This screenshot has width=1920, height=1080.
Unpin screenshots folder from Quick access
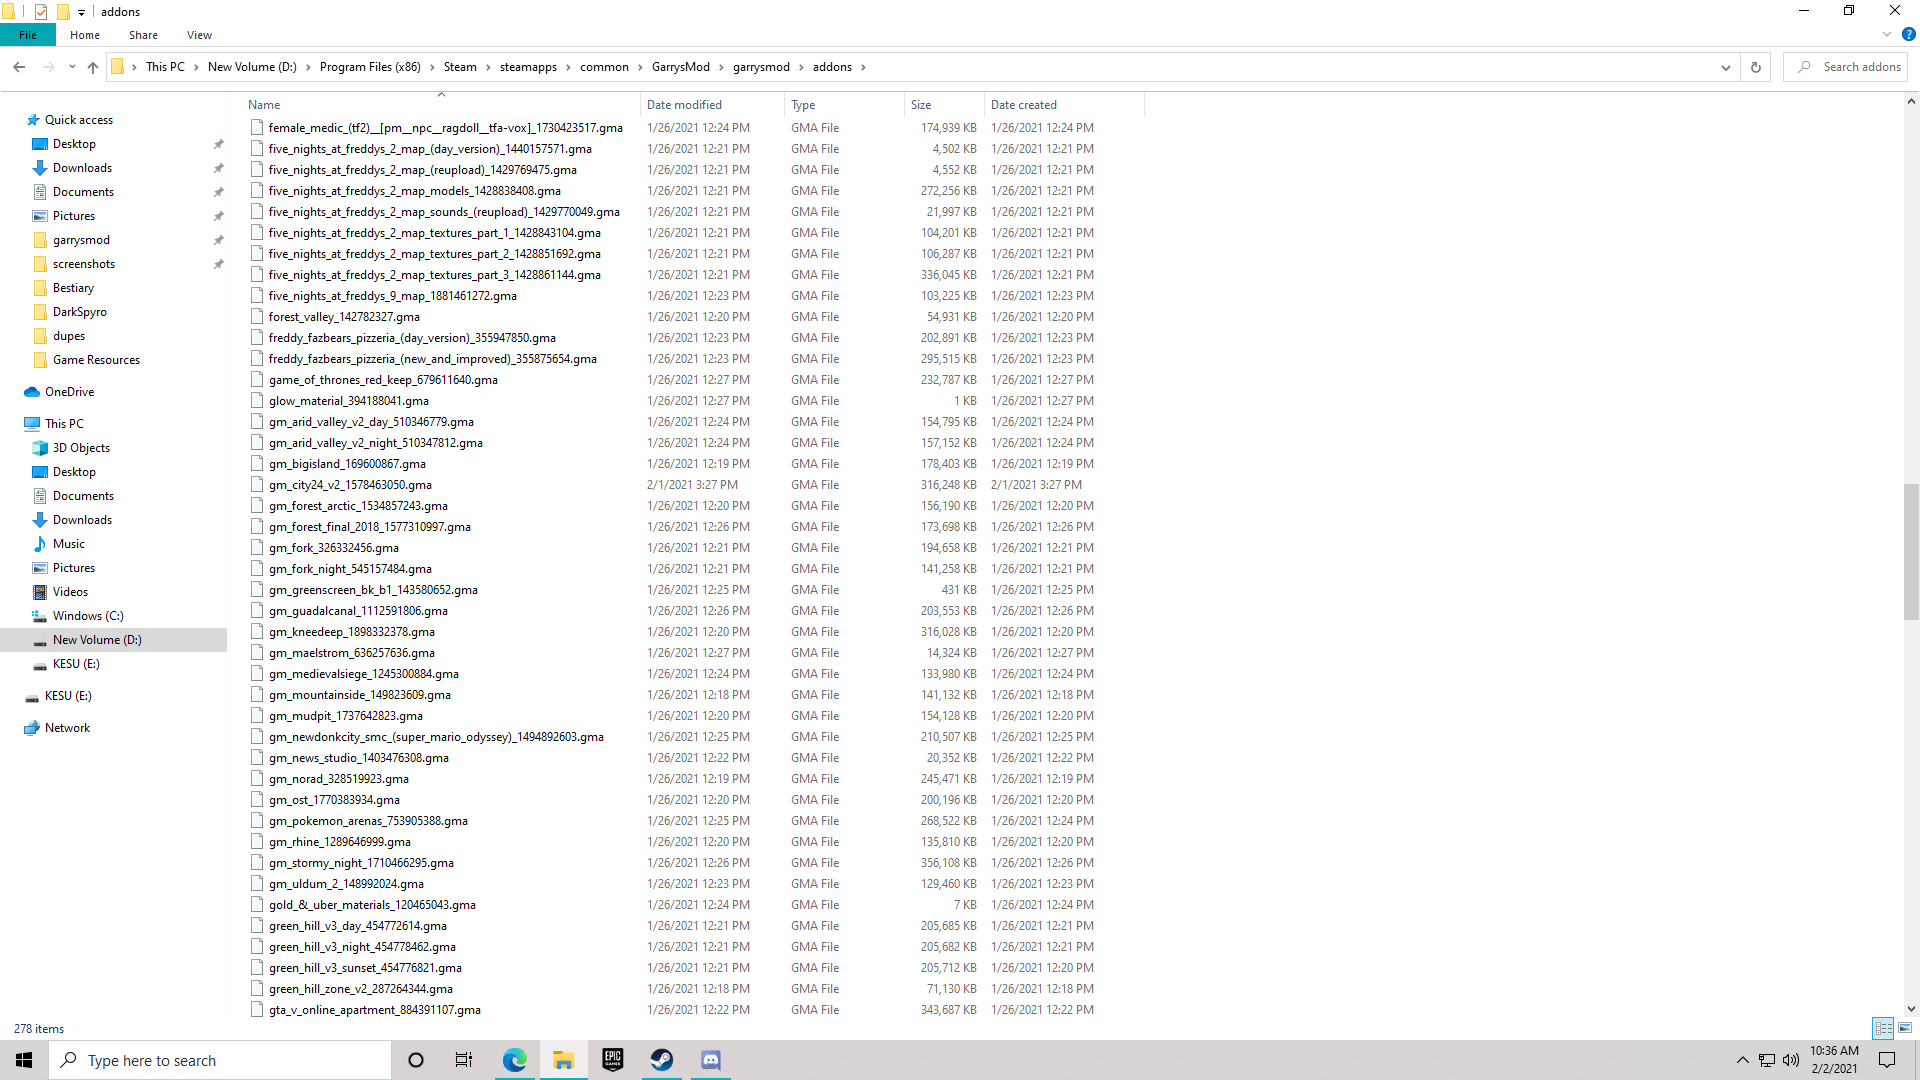point(218,264)
